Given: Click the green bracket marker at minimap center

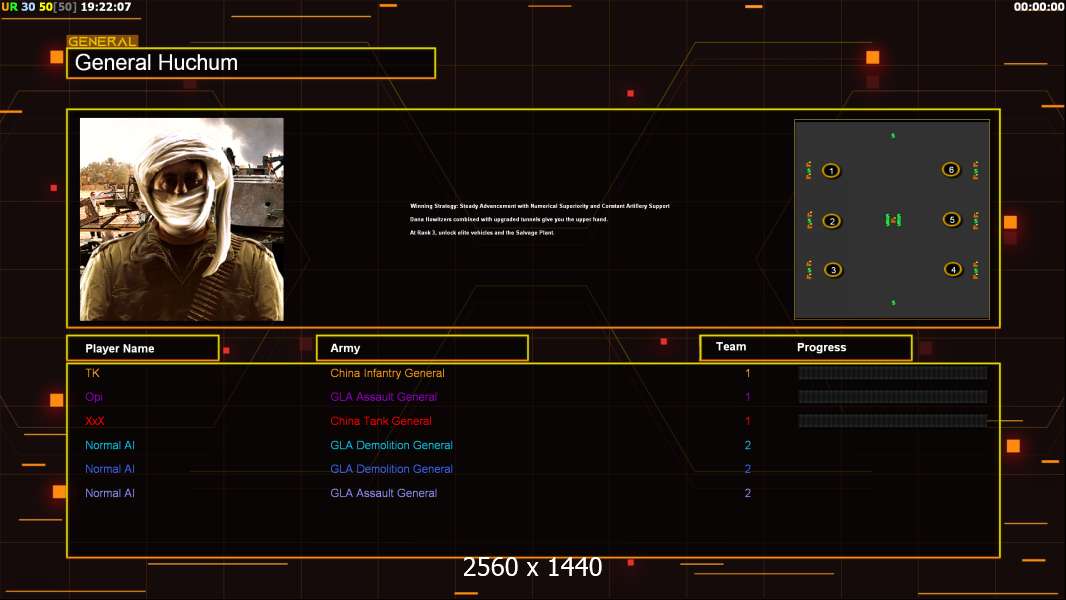Looking at the screenshot, I should 893,219.
